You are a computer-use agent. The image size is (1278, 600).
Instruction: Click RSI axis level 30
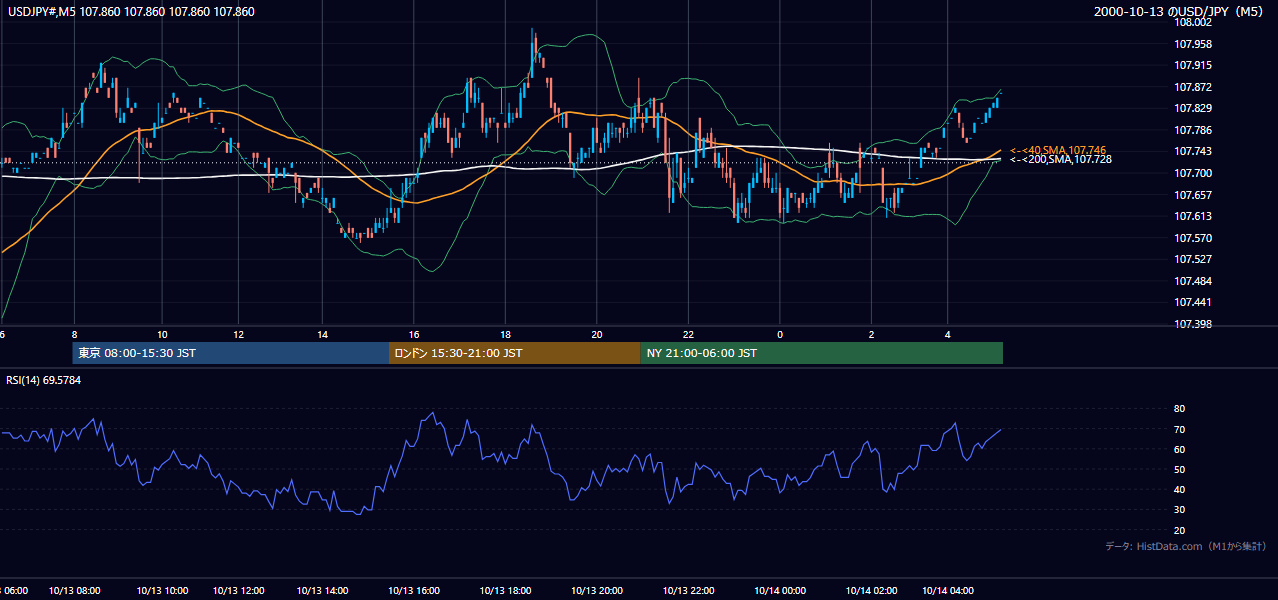1179,510
